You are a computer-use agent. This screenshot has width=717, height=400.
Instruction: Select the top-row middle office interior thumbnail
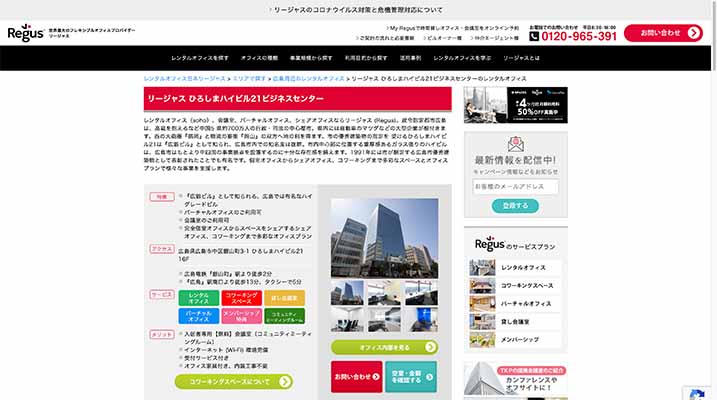[385, 293]
